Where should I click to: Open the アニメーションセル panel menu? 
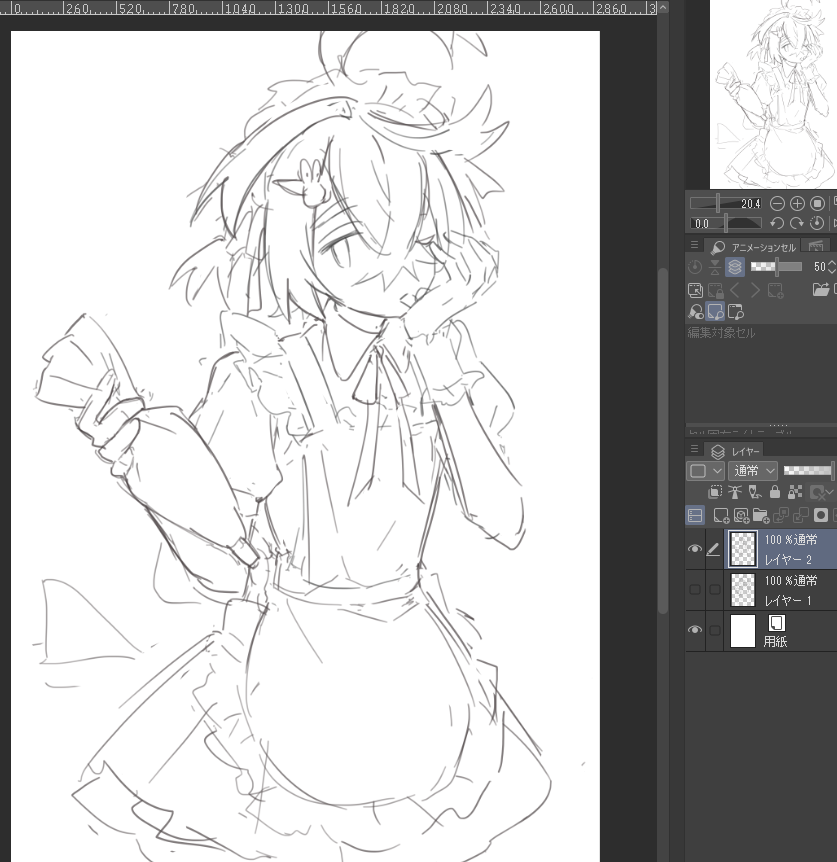[694, 245]
